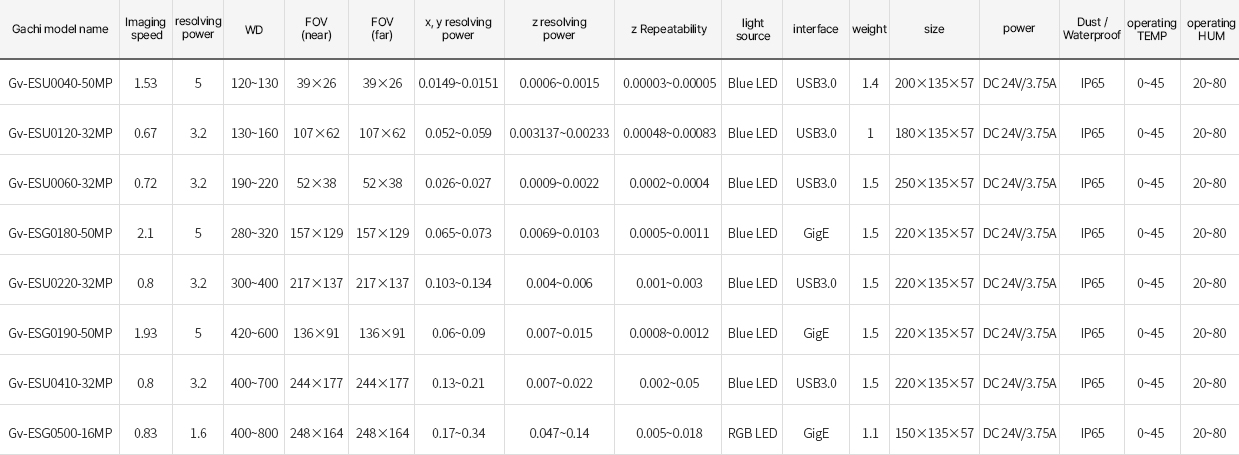Select the 150×135×57 size cell
Screen dimensions: 1239x455
pos(934,433)
